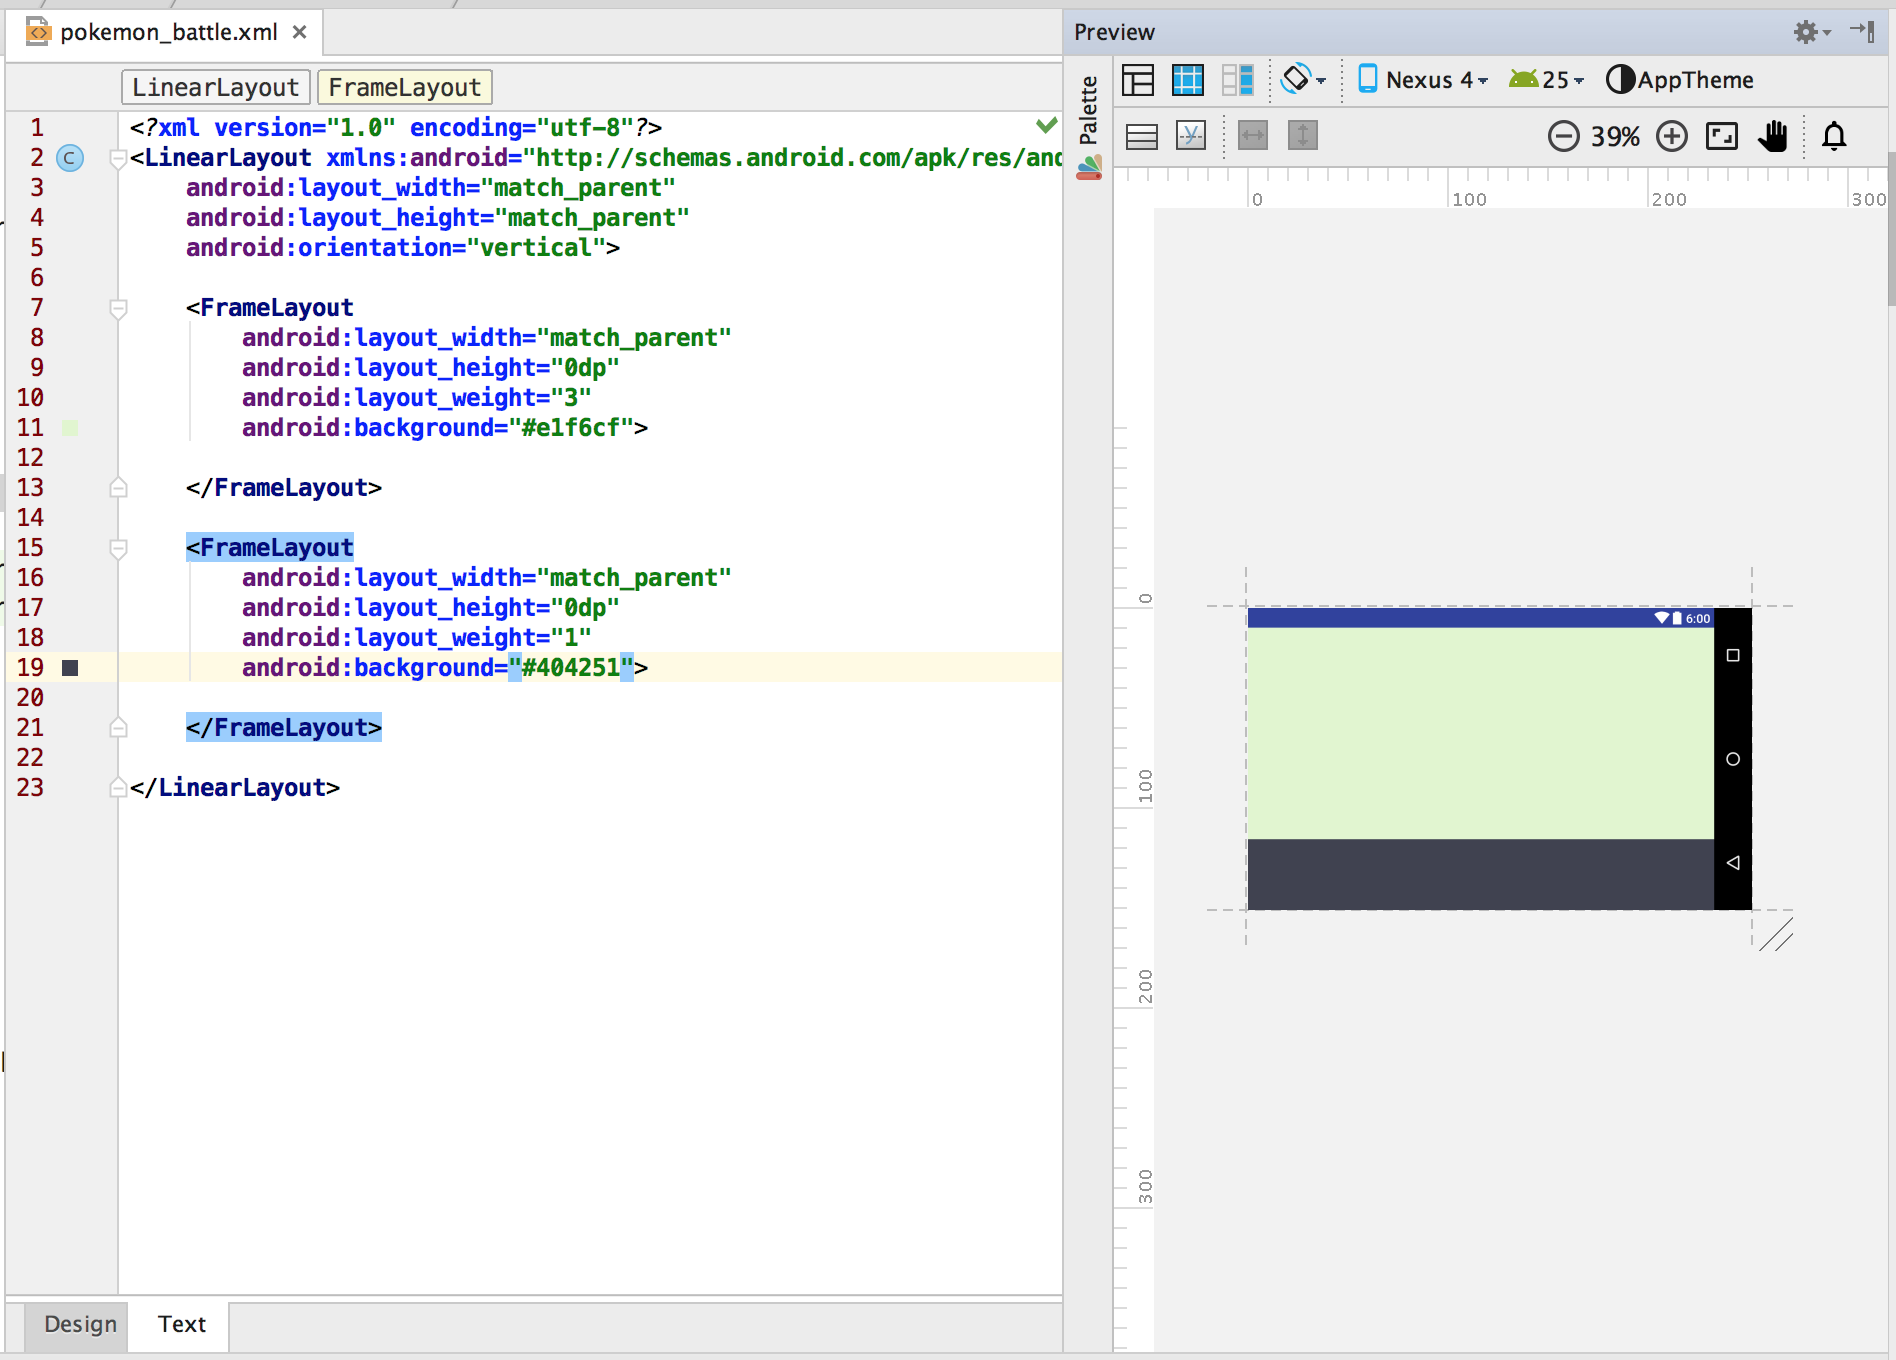Click the vertical LinearLayout orientation icon
The image size is (1896, 1360).
pyautogui.click(x=1141, y=136)
